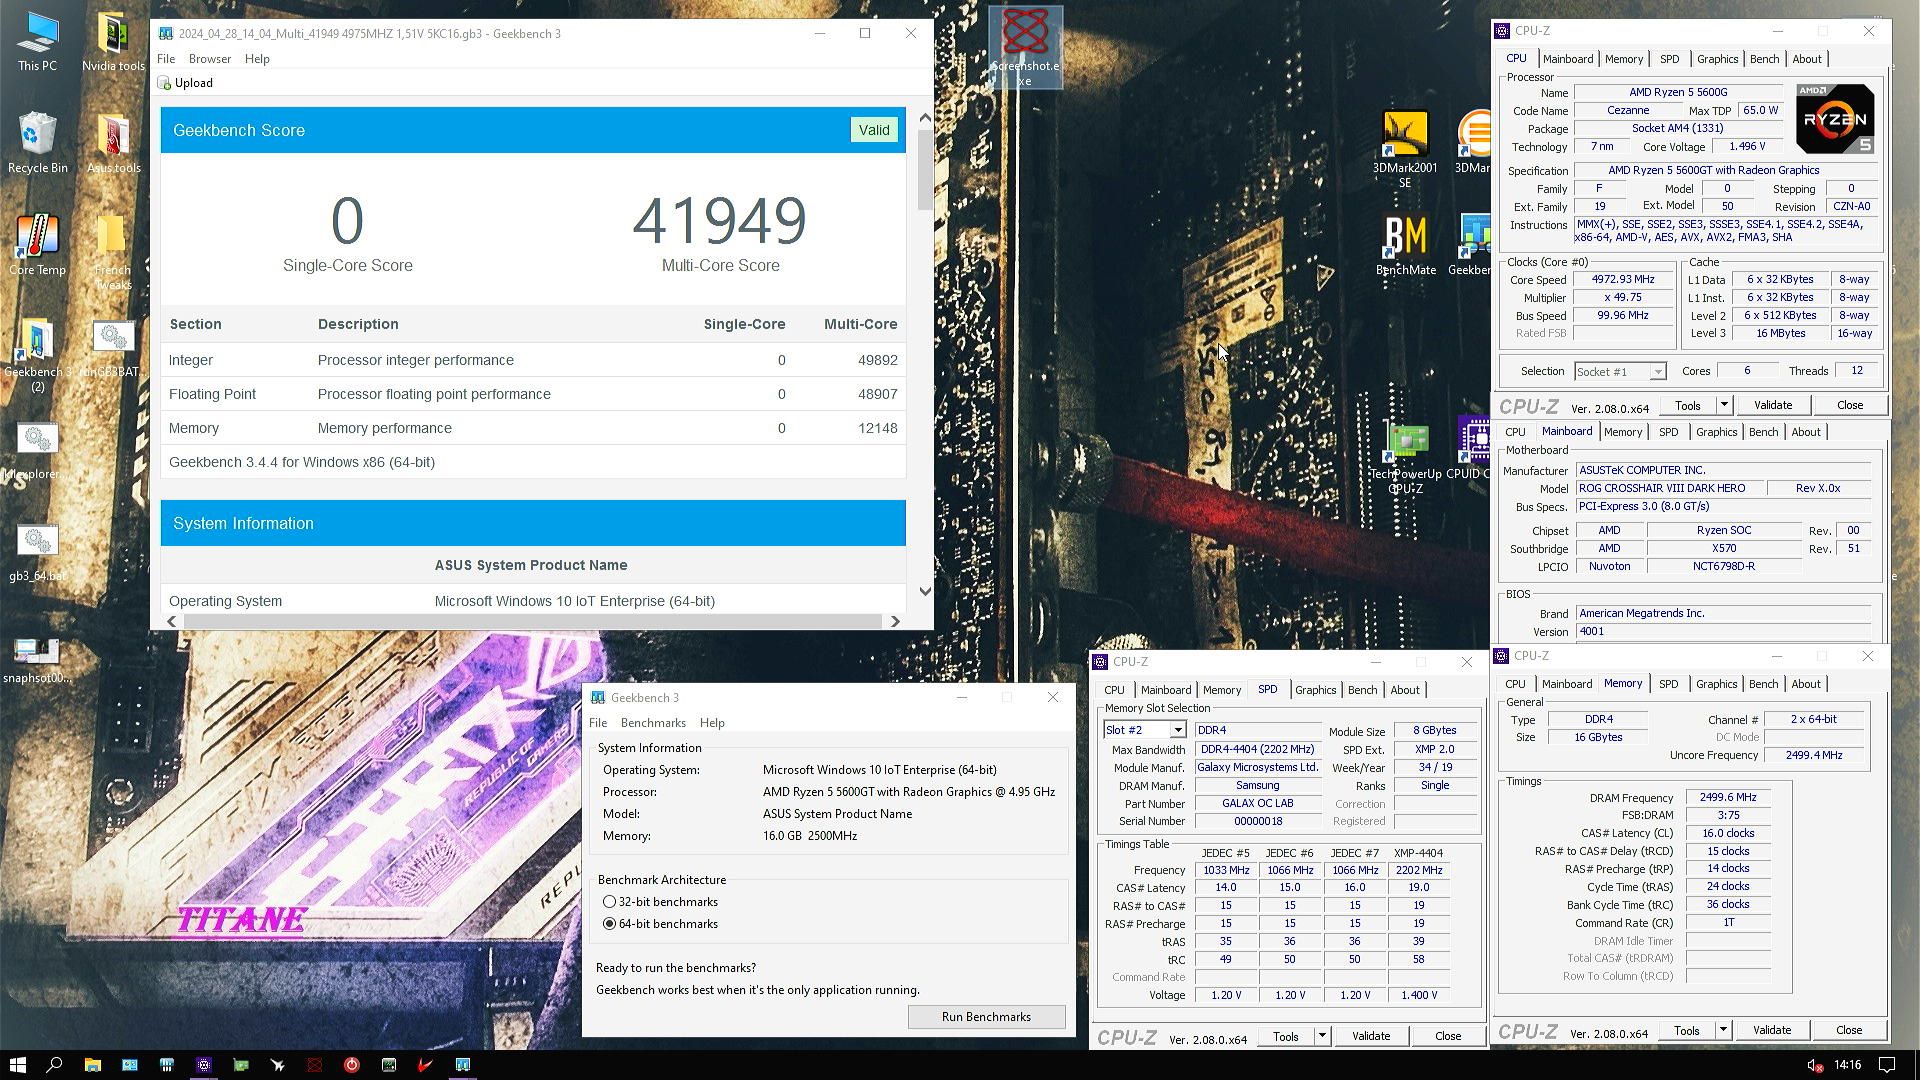Click Run Benchmarks button
The image size is (1920, 1080).
pyautogui.click(x=986, y=1017)
